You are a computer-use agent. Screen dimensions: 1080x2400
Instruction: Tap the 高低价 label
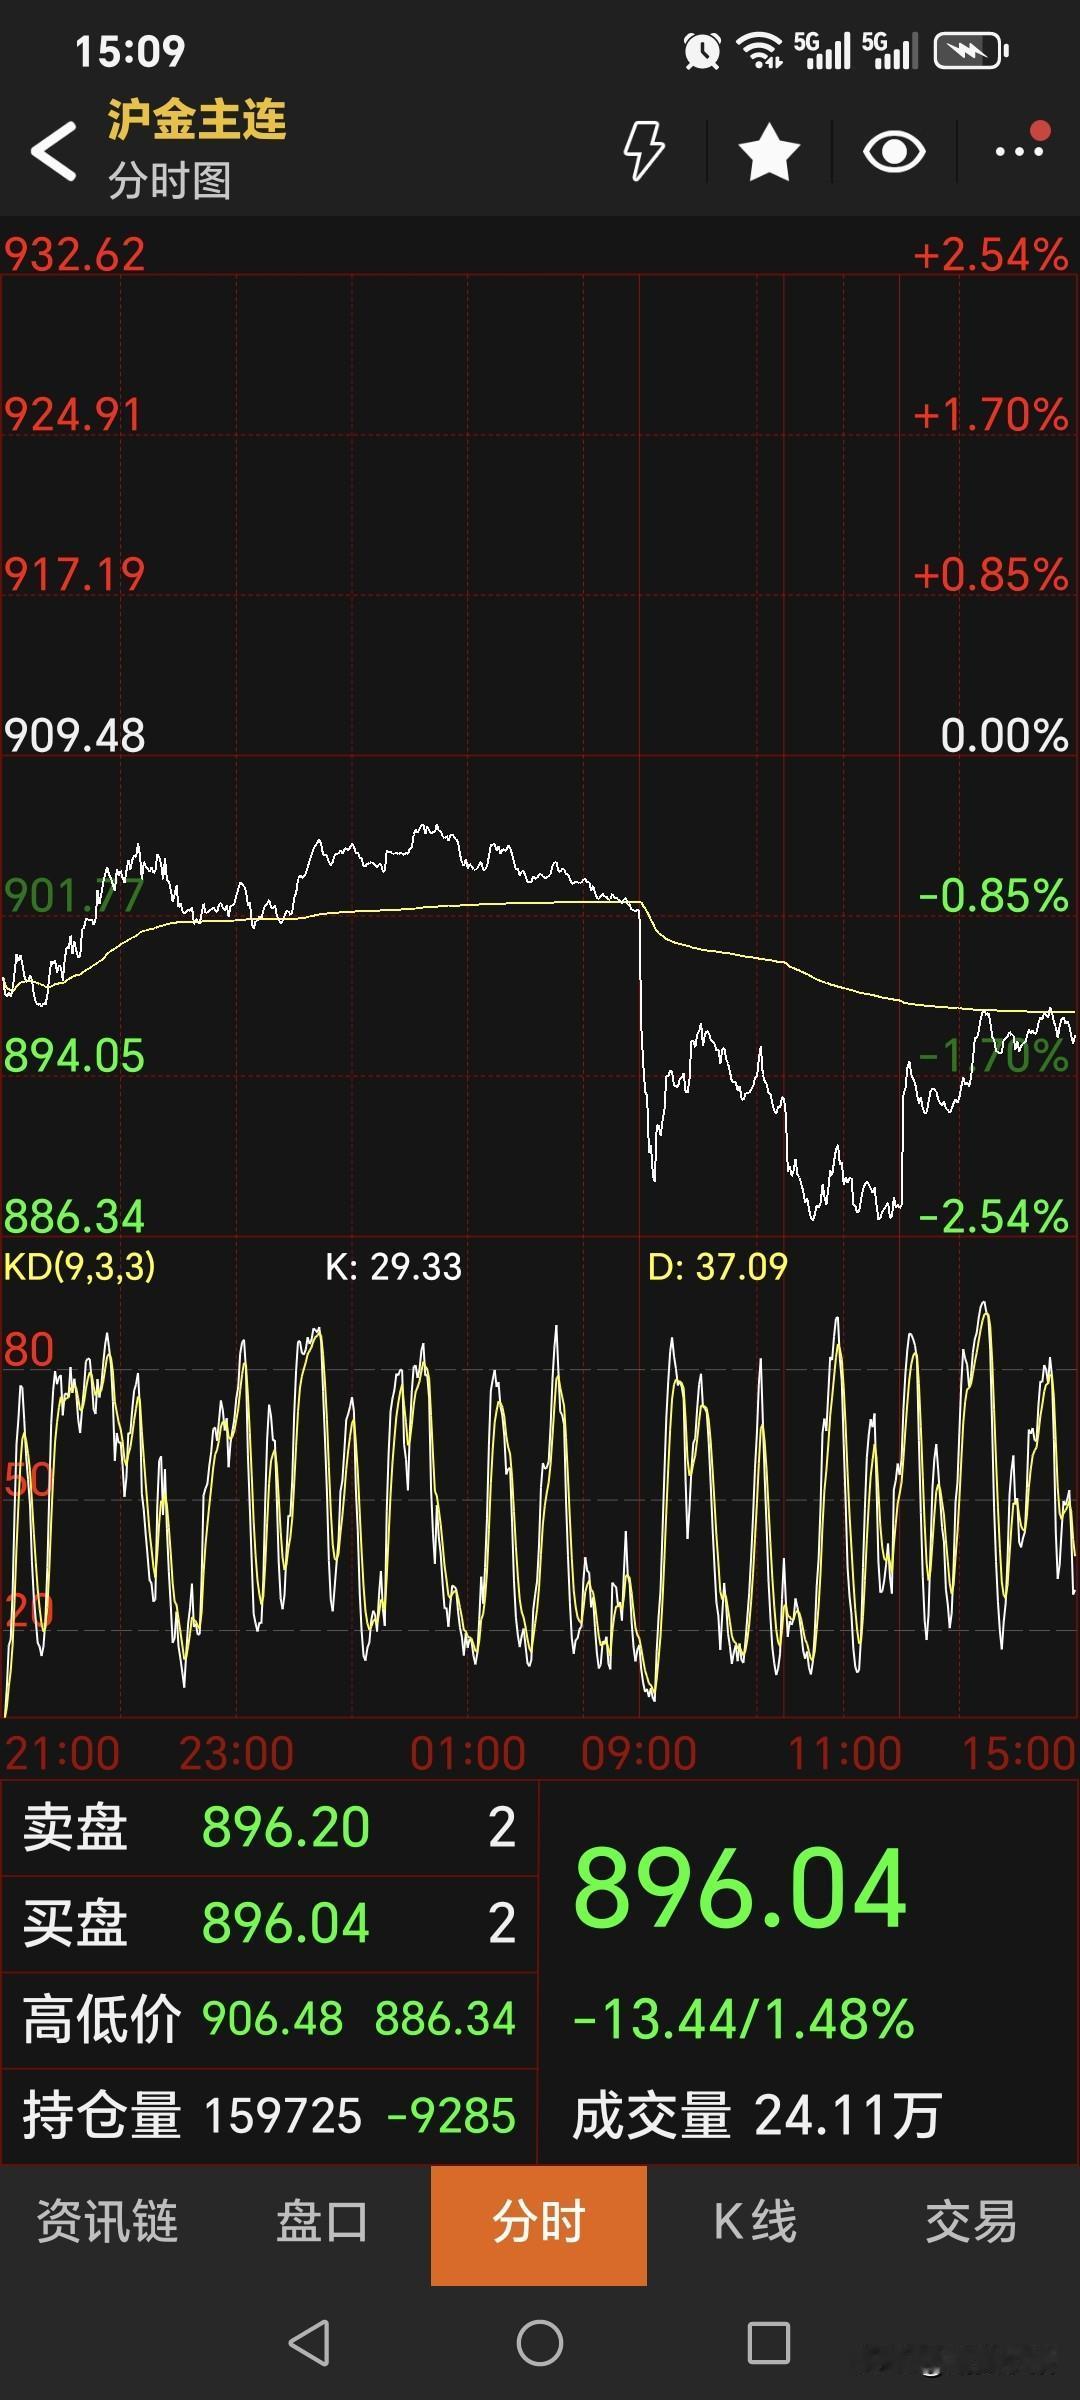coord(102,2019)
